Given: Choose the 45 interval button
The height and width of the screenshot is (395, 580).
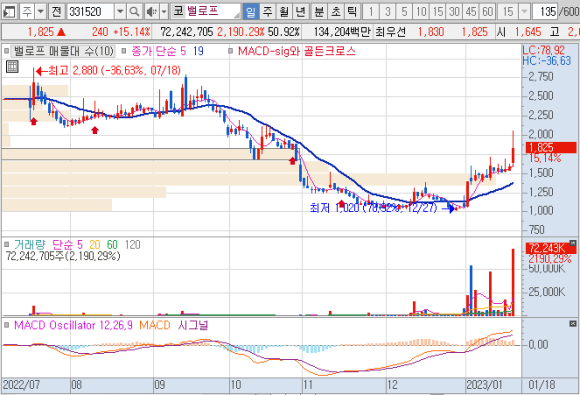Looking at the screenshot, I should point(471,12).
